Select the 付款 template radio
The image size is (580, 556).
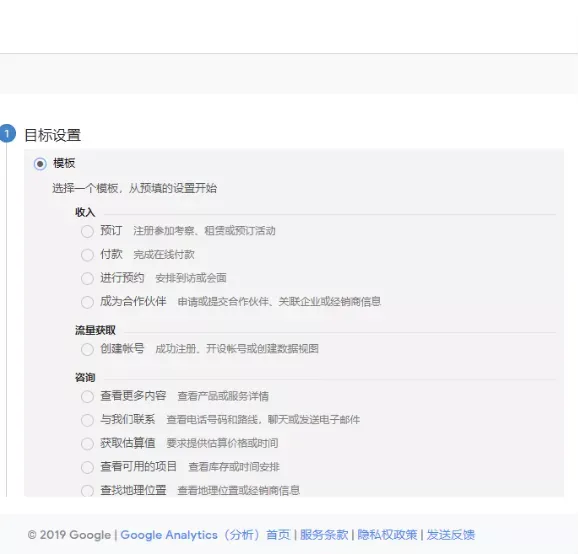click(x=87, y=255)
